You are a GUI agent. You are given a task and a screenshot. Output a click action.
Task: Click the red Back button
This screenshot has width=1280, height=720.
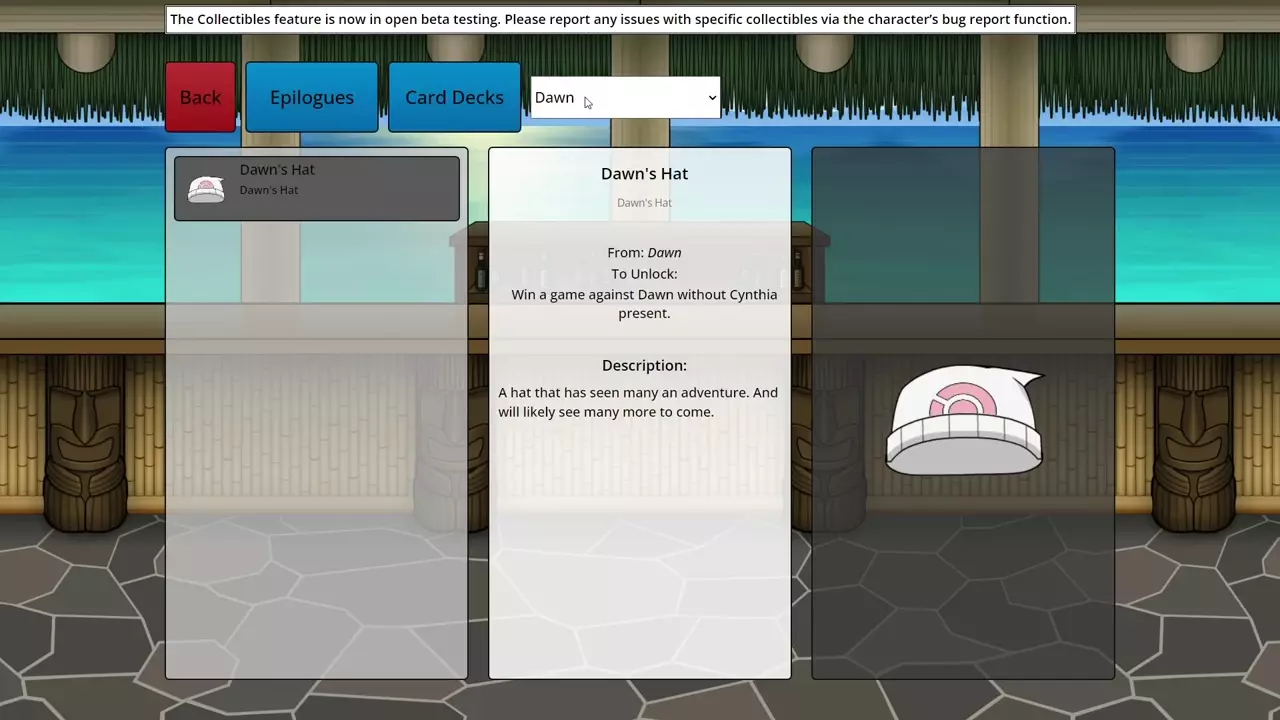pyautogui.click(x=200, y=97)
